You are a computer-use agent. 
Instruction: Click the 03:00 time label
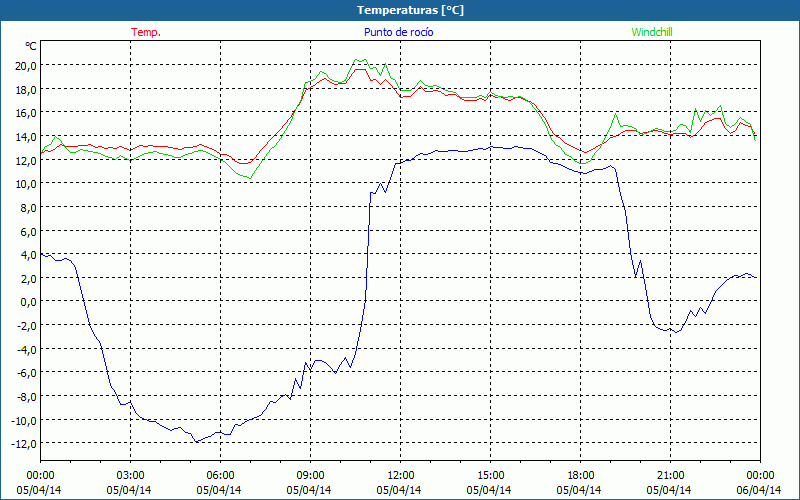click(x=131, y=476)
